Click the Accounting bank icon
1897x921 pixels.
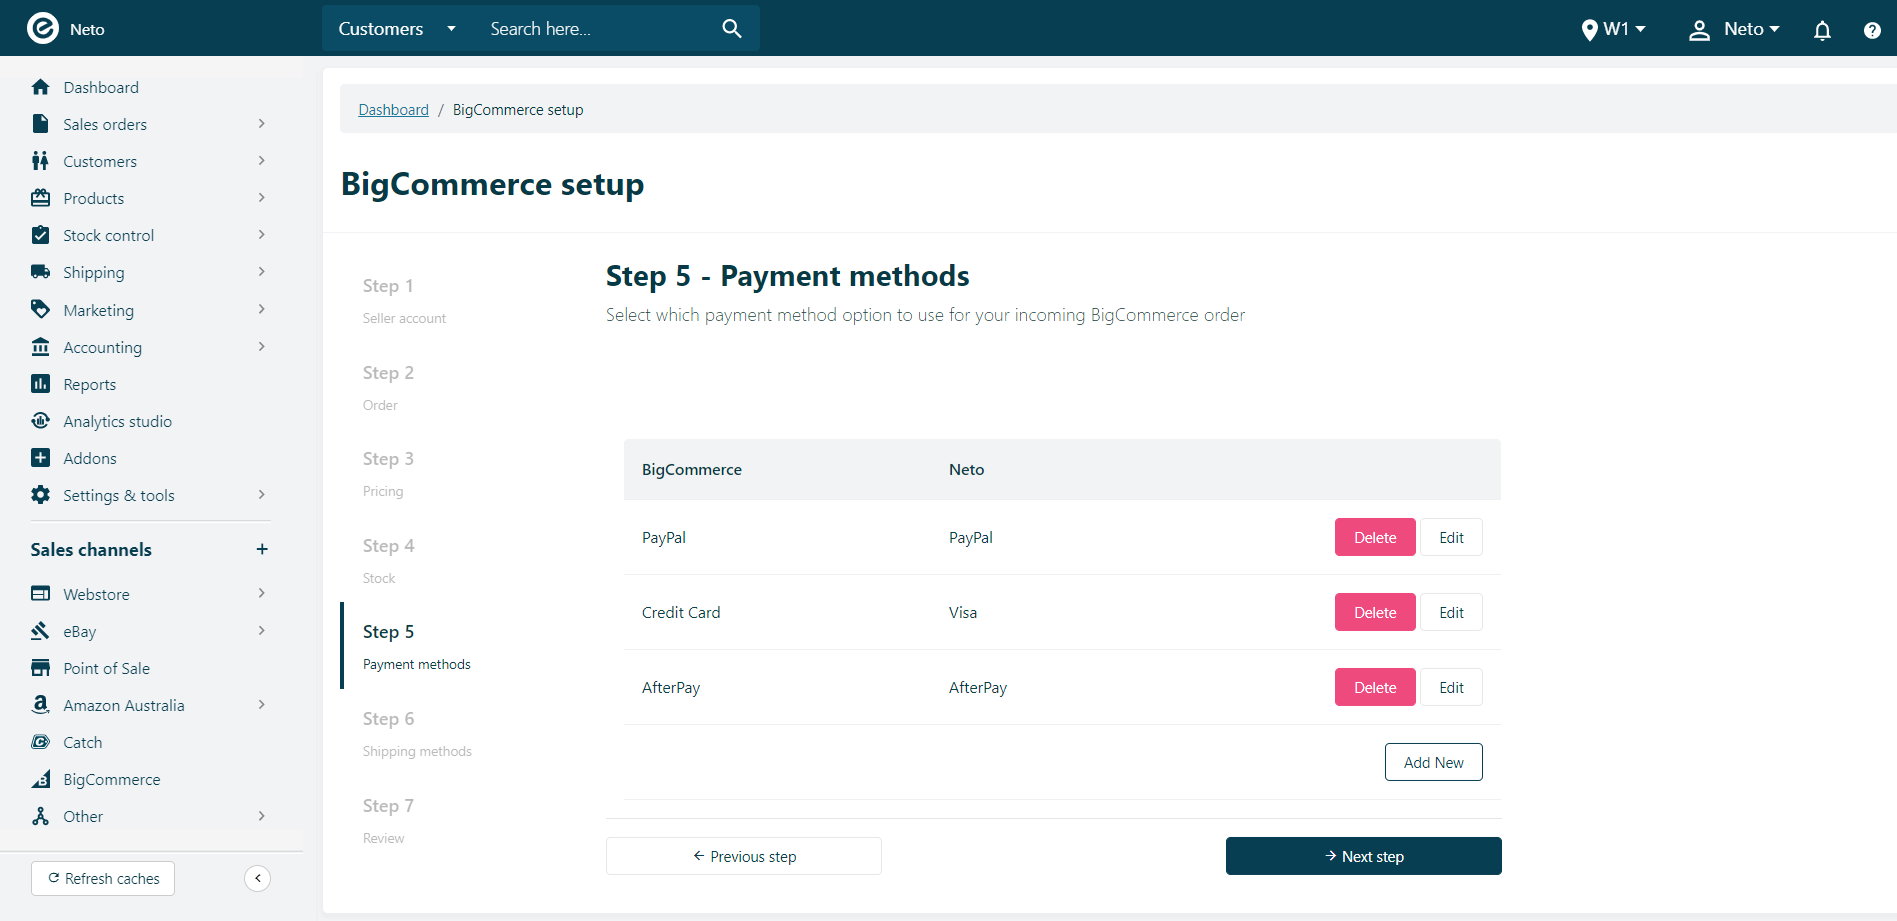(x=41, y=347)
